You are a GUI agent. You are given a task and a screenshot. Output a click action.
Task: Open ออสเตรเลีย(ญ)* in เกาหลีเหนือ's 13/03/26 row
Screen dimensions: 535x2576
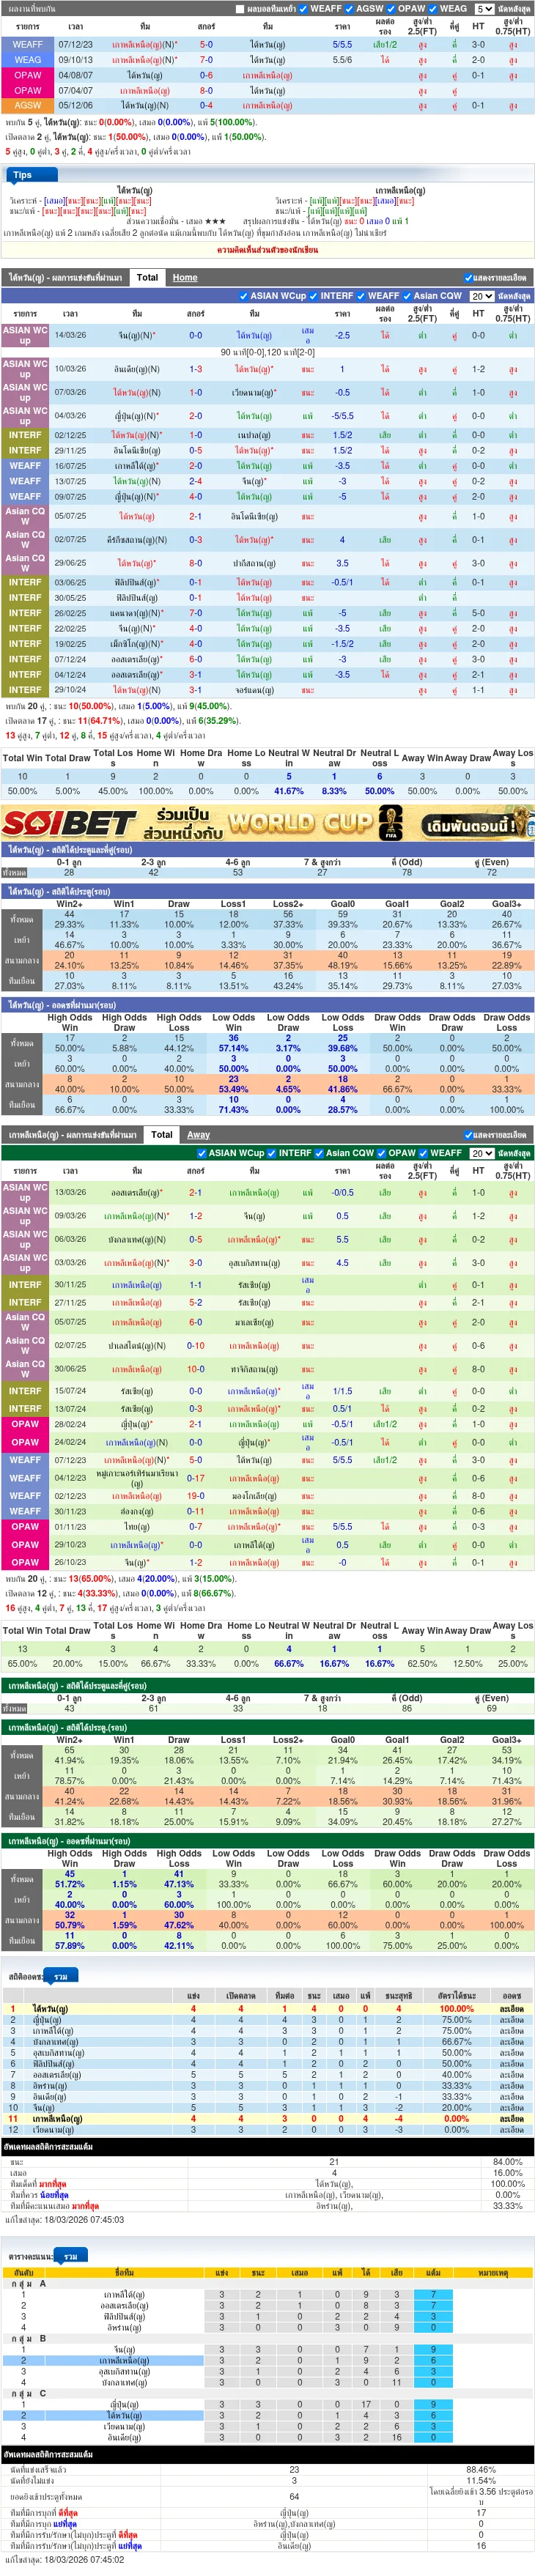click(x=136, y=1193)
